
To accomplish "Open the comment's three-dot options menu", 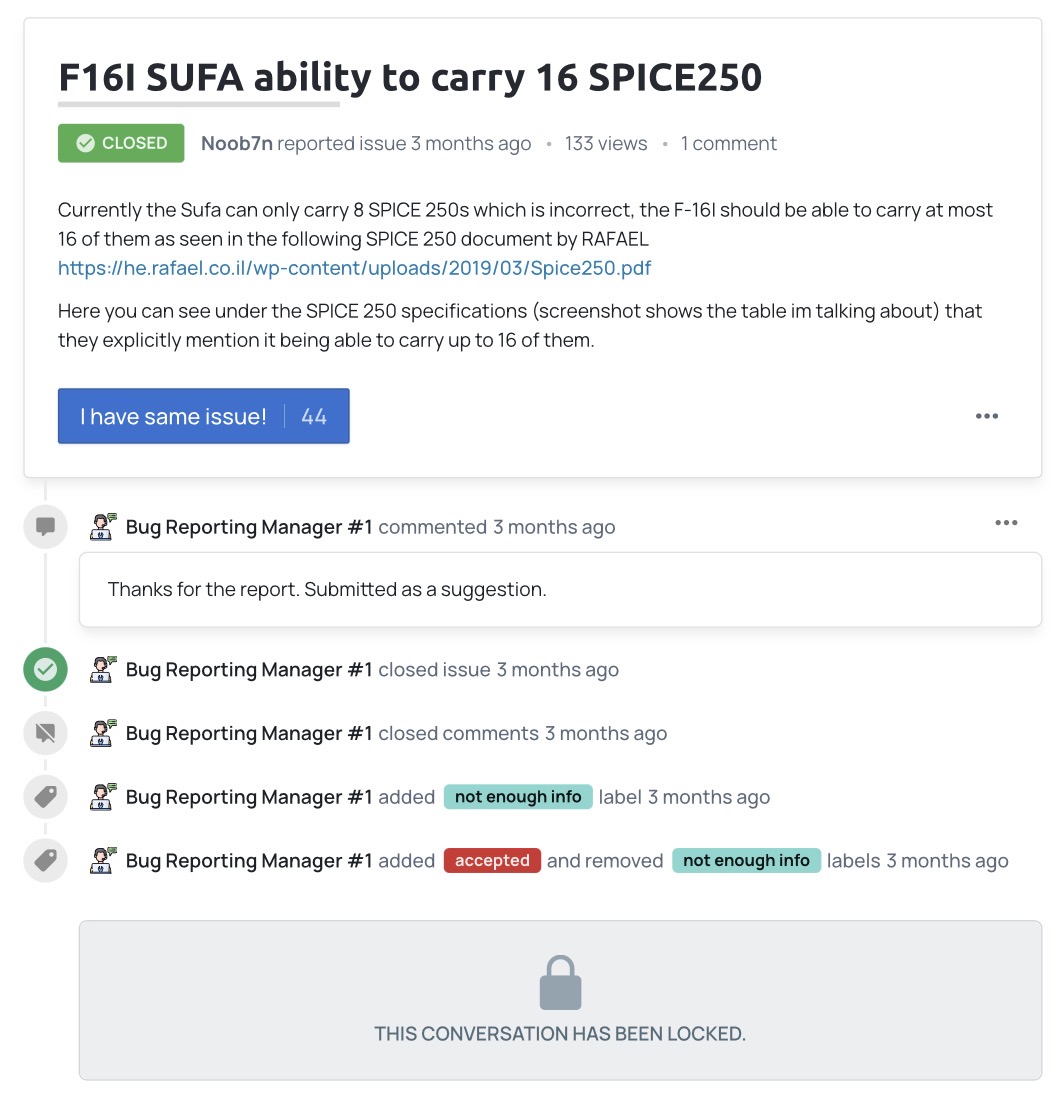I will 1006,523.
